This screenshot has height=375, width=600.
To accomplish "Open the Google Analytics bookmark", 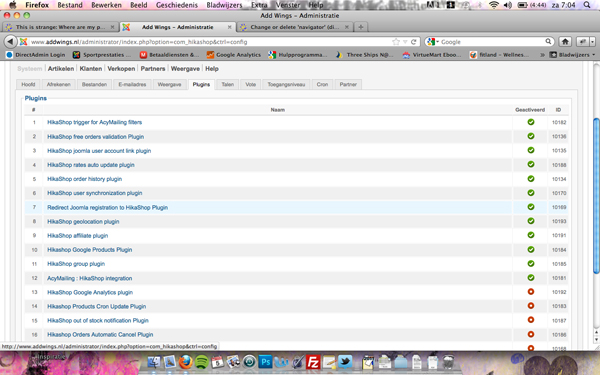I will pos(234,55).
